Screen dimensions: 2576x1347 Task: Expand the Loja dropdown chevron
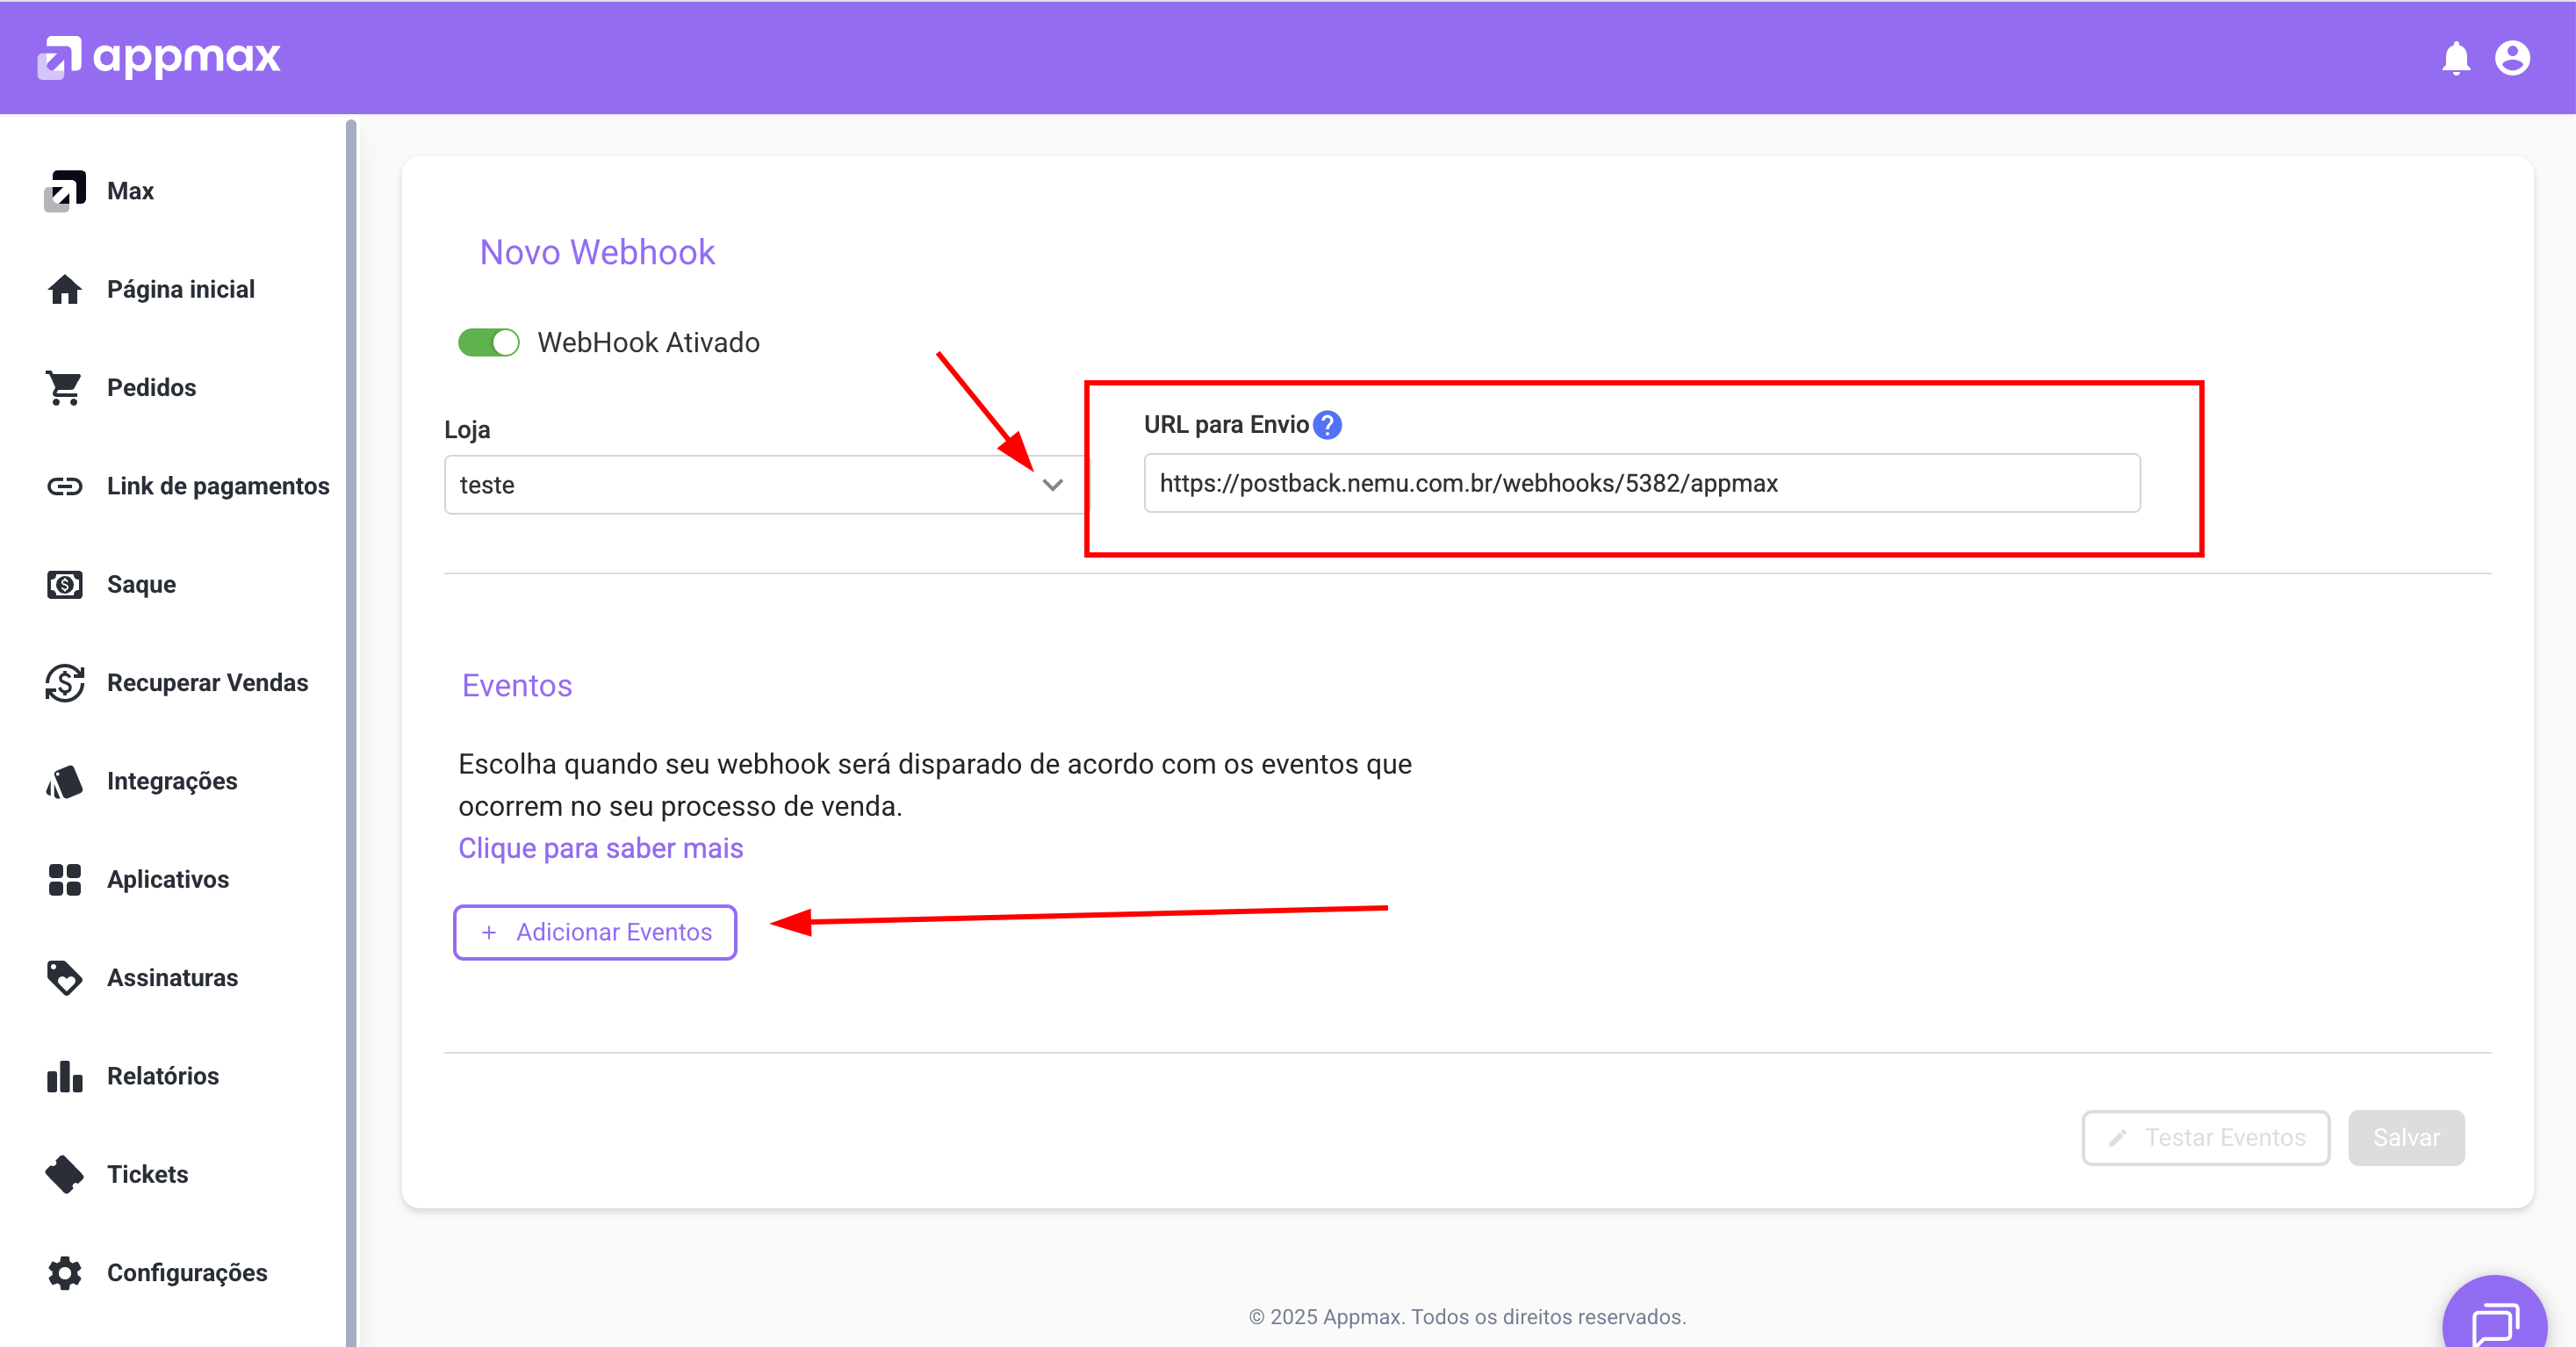(1052, 485)
